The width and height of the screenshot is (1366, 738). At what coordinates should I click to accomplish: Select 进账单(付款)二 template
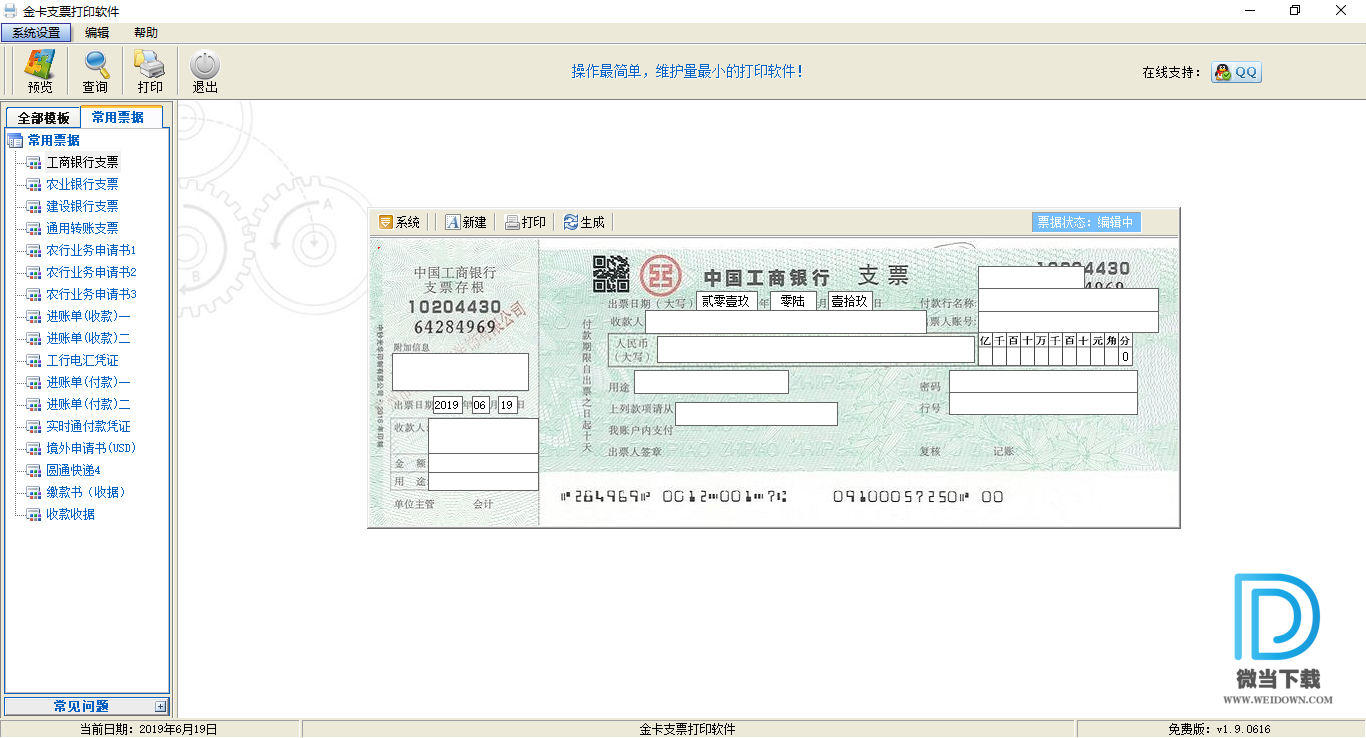pos(88,404)
